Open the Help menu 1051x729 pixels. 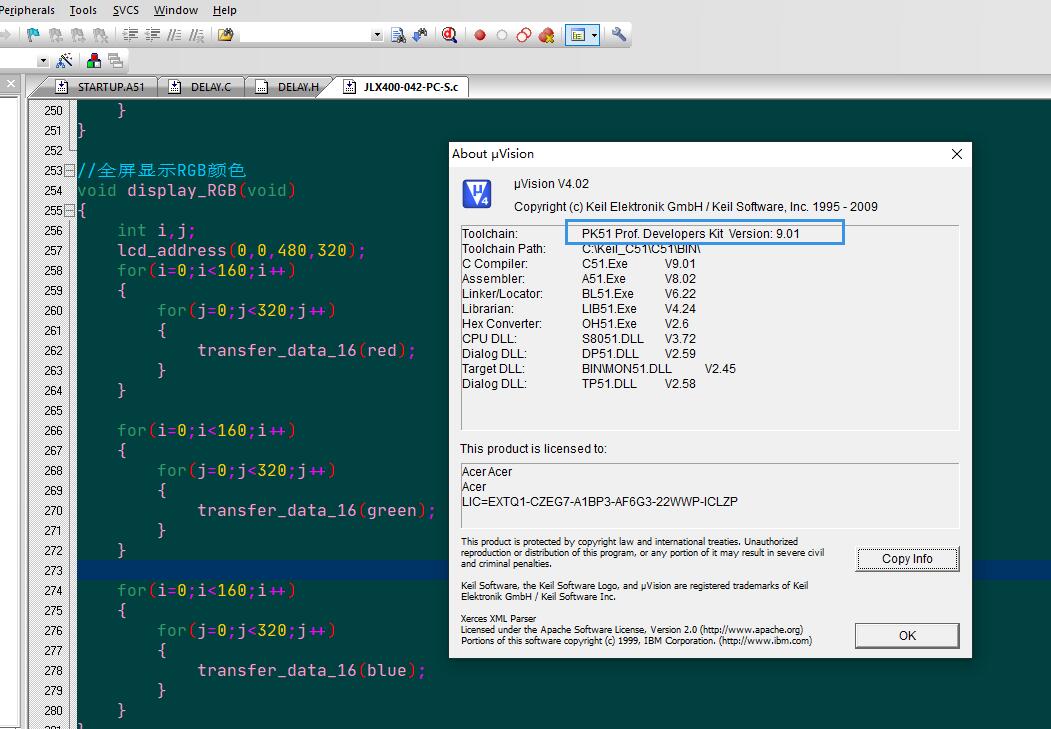225,10
